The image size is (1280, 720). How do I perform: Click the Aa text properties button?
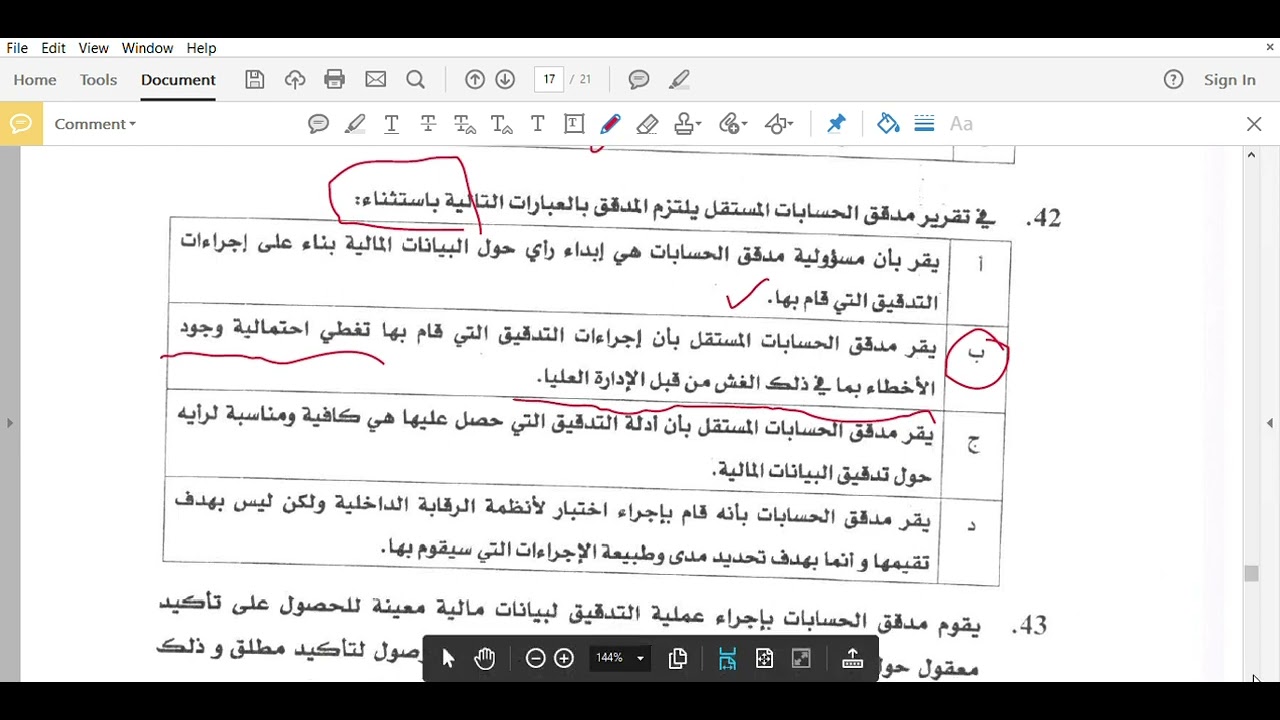(x=961, y=124)
